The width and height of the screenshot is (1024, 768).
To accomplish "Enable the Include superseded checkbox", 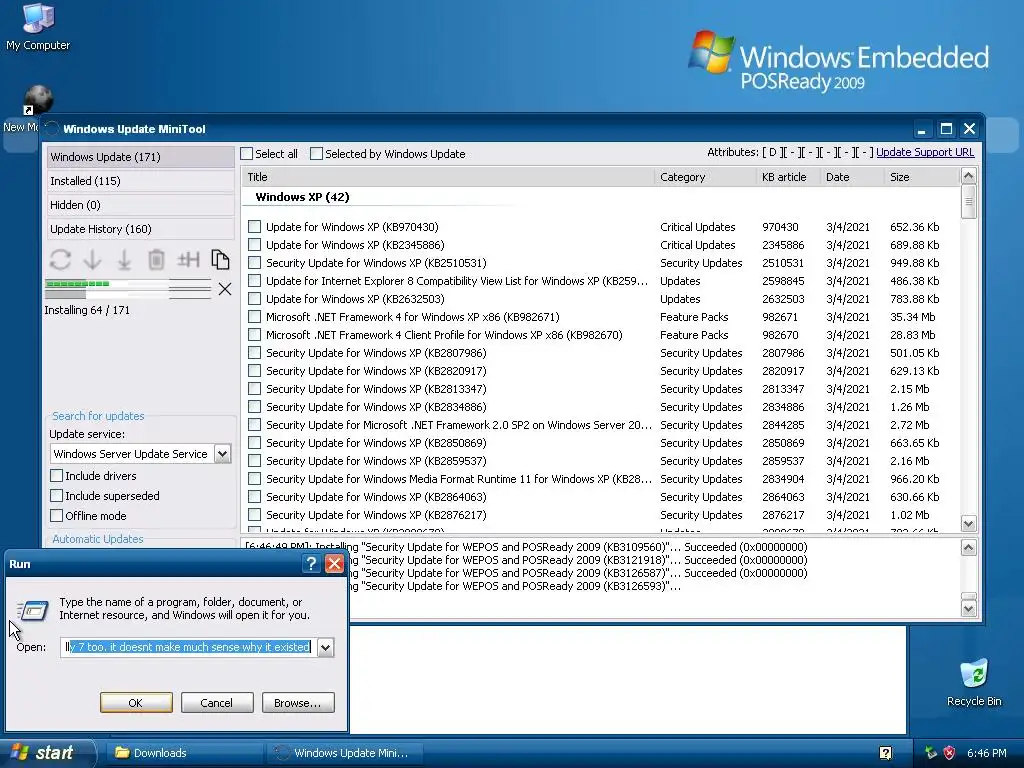I will click(57, 496).
